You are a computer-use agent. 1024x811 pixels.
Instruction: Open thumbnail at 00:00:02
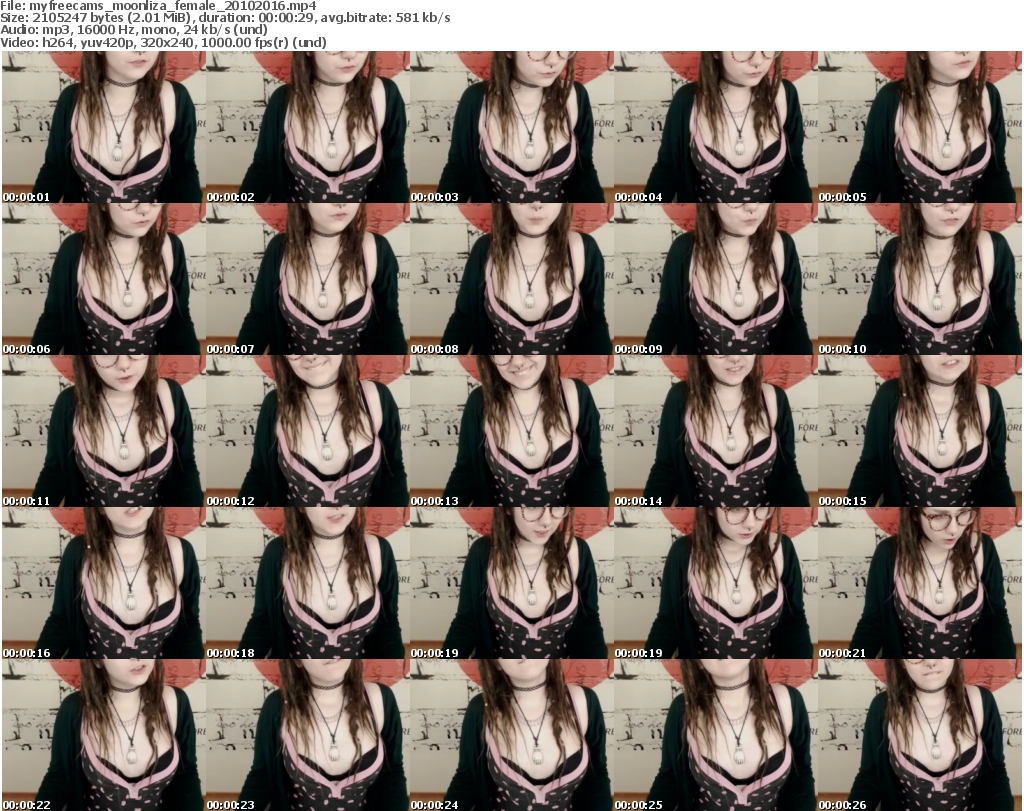click(x=308, y=127)
